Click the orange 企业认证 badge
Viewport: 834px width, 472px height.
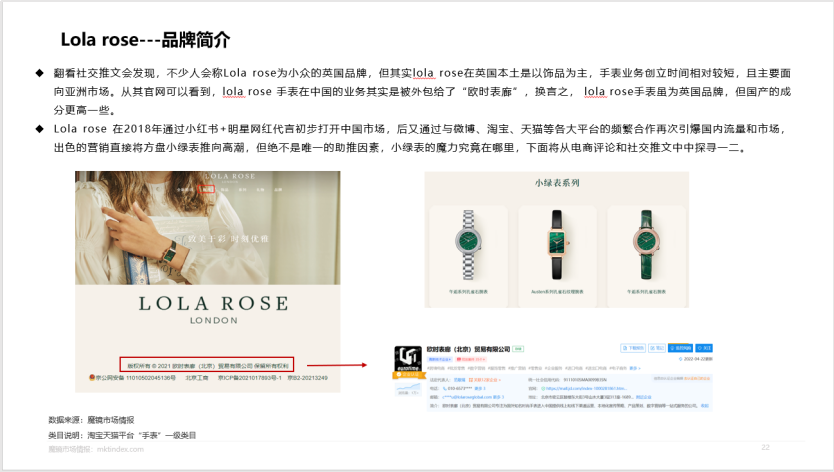coord(410,375)
